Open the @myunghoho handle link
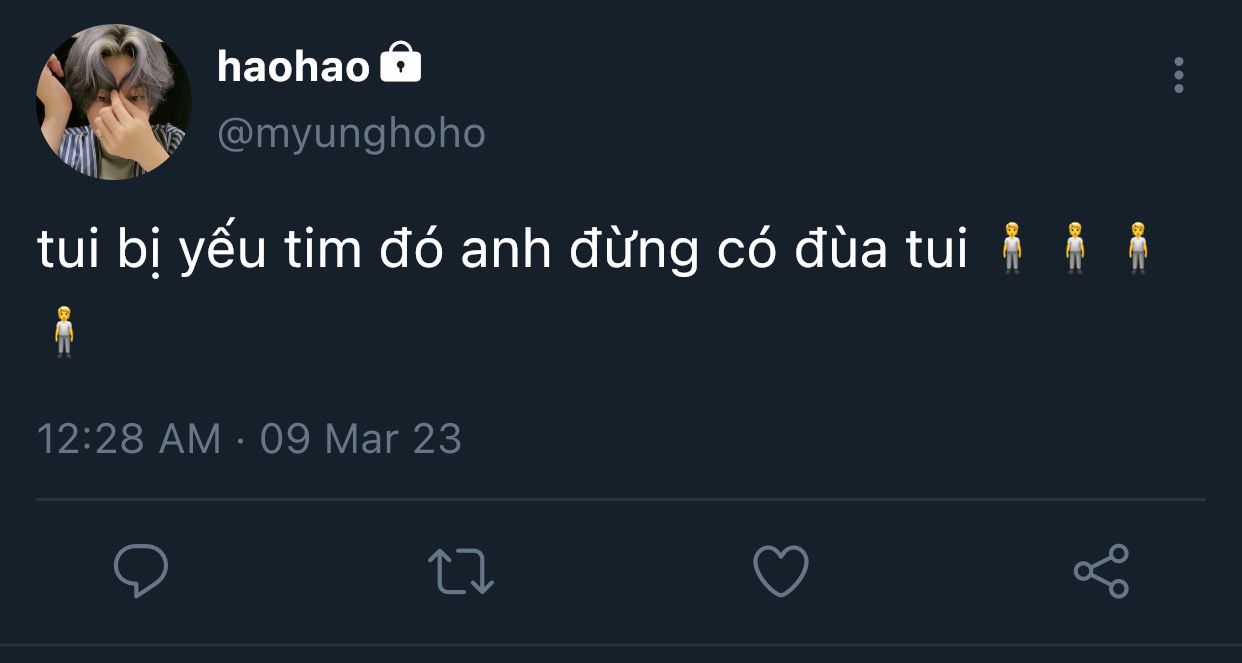 (351, 133)
